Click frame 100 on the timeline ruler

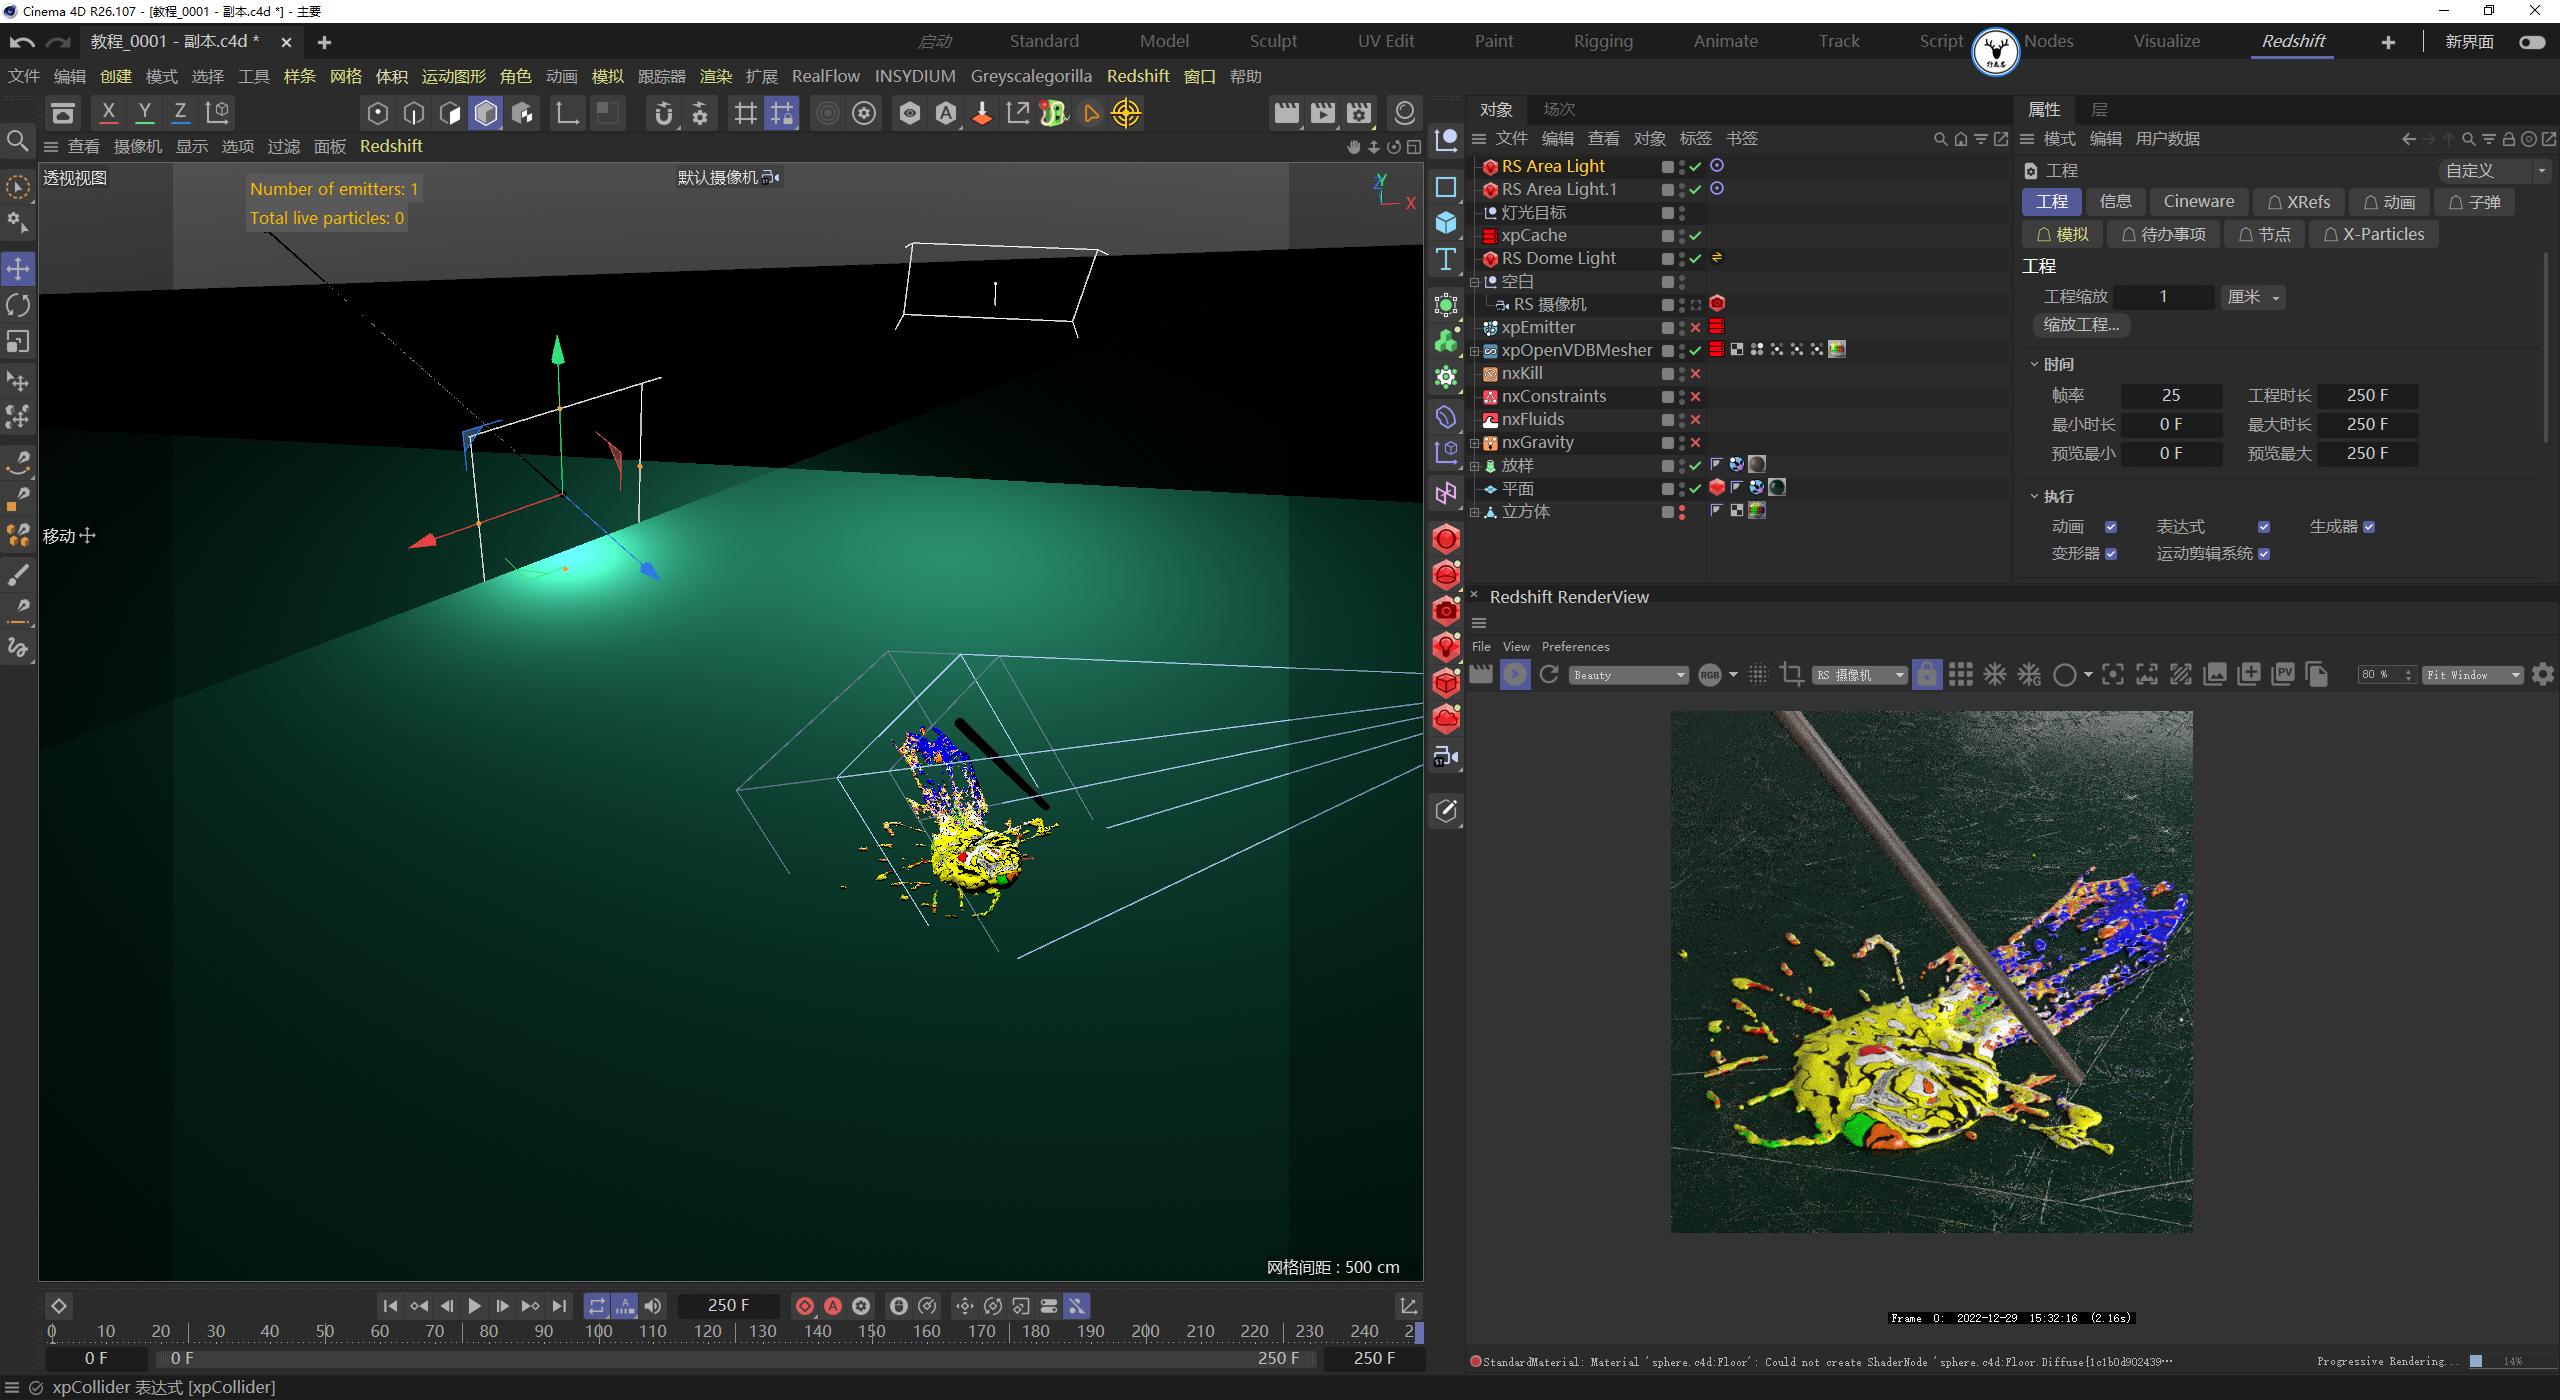click(598, 1330)
